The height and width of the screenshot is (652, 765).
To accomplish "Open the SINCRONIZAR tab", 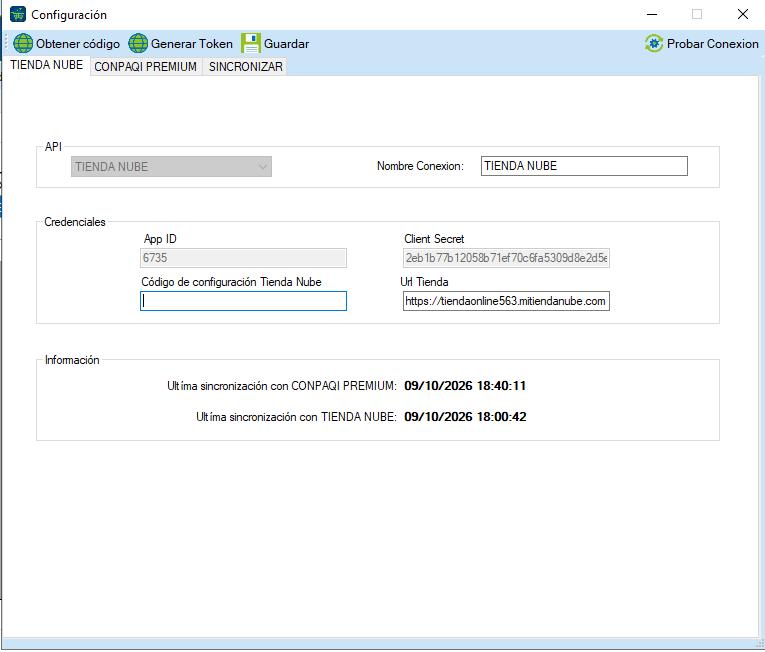I will [x=246, y=67].
